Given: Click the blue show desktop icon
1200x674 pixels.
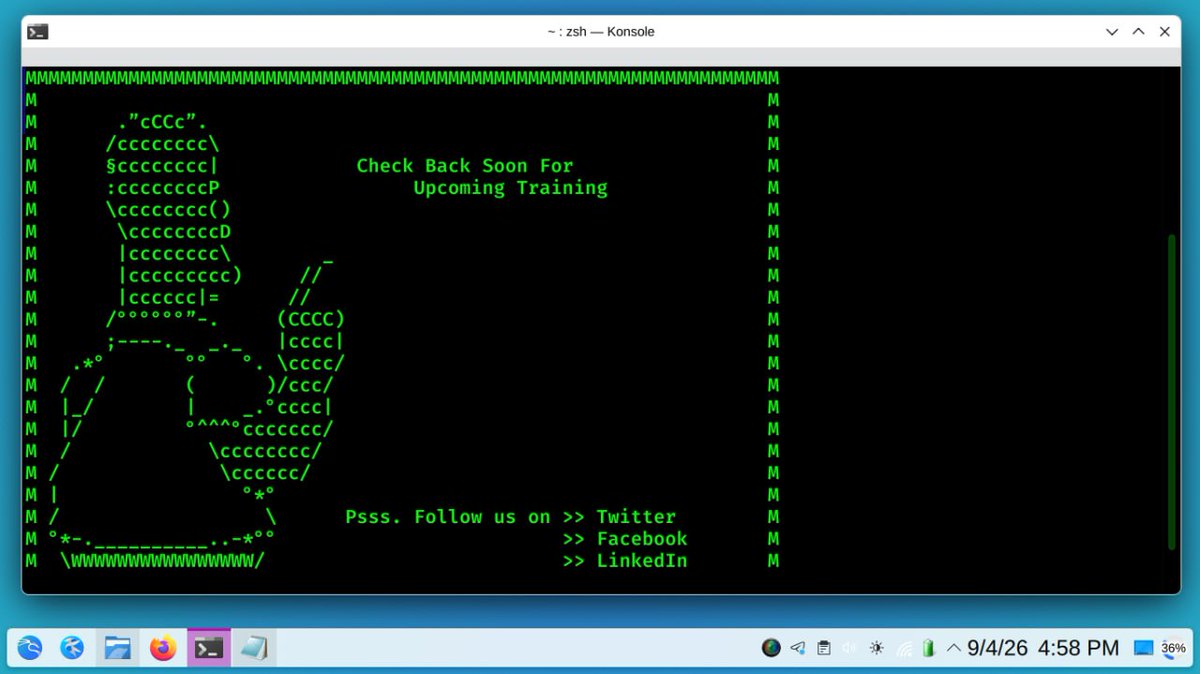Looking at the screenshot, I should click(x=1144, y=648).
